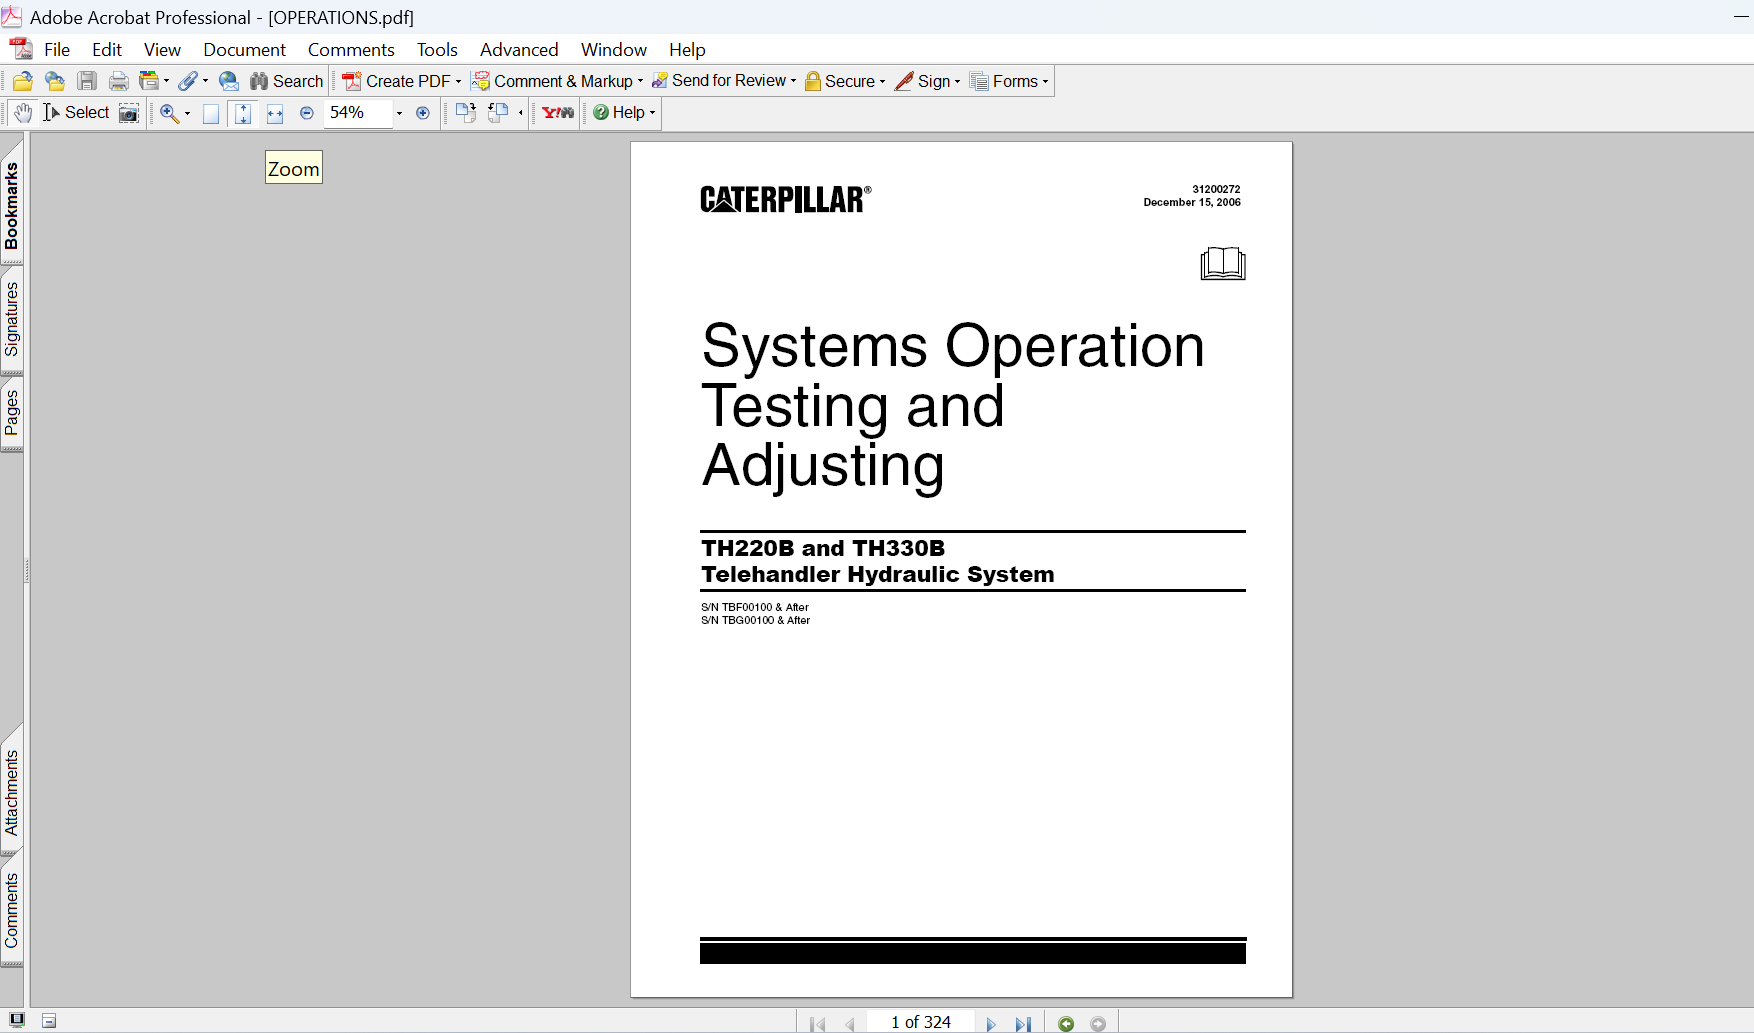Click the paperclip Attach a file icon
This screenshot has height=1033, width=1754.
click(x=188, y=81)
